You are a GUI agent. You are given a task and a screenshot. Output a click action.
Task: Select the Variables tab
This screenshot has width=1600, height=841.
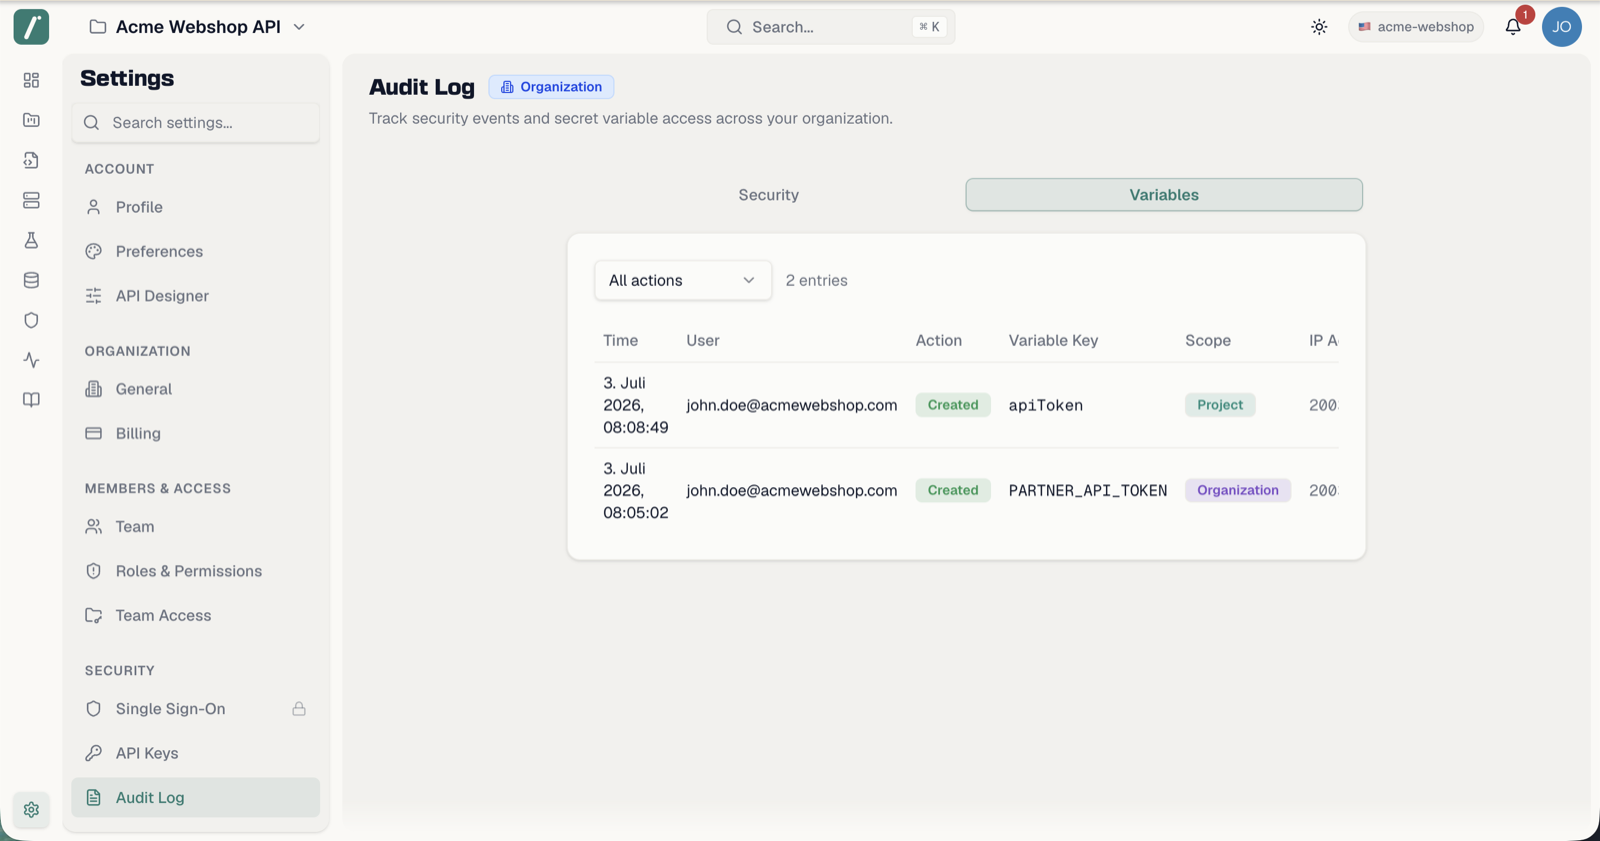pyautogui.click(x=1164, y=195)
